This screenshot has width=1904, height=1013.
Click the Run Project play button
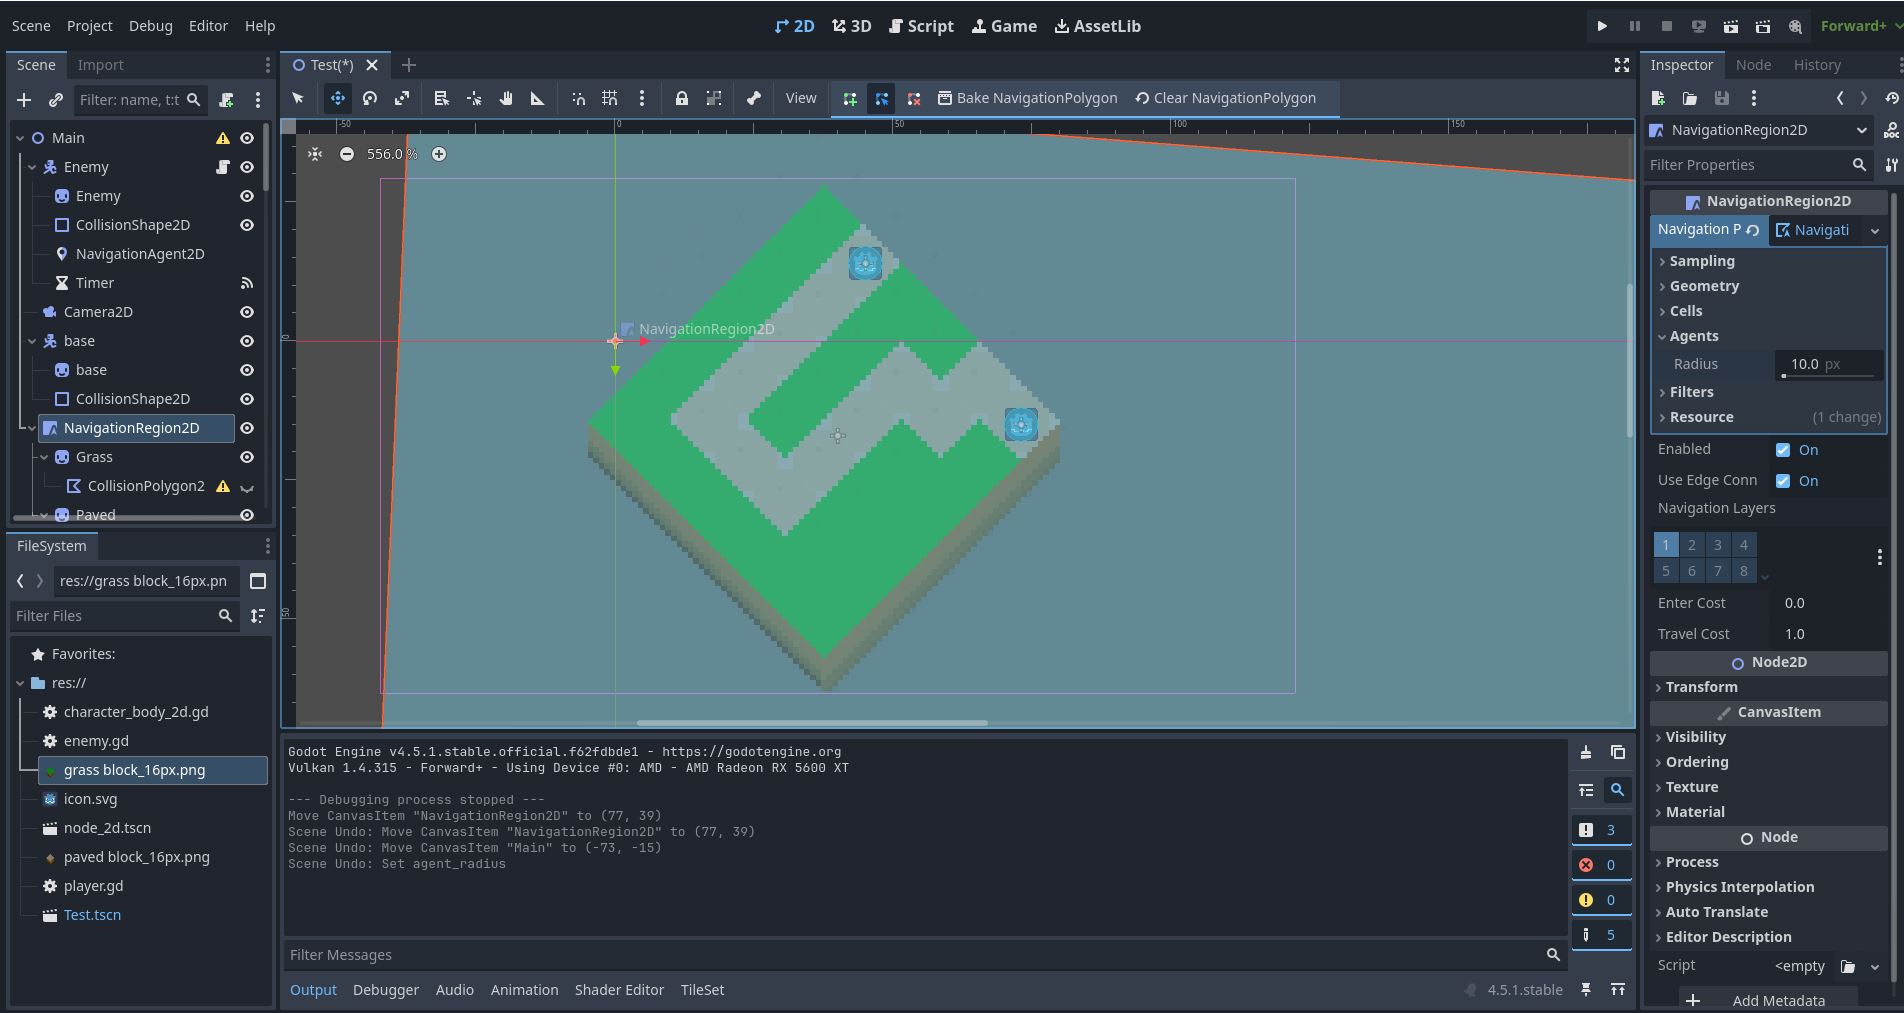[x=1602, y=26]
